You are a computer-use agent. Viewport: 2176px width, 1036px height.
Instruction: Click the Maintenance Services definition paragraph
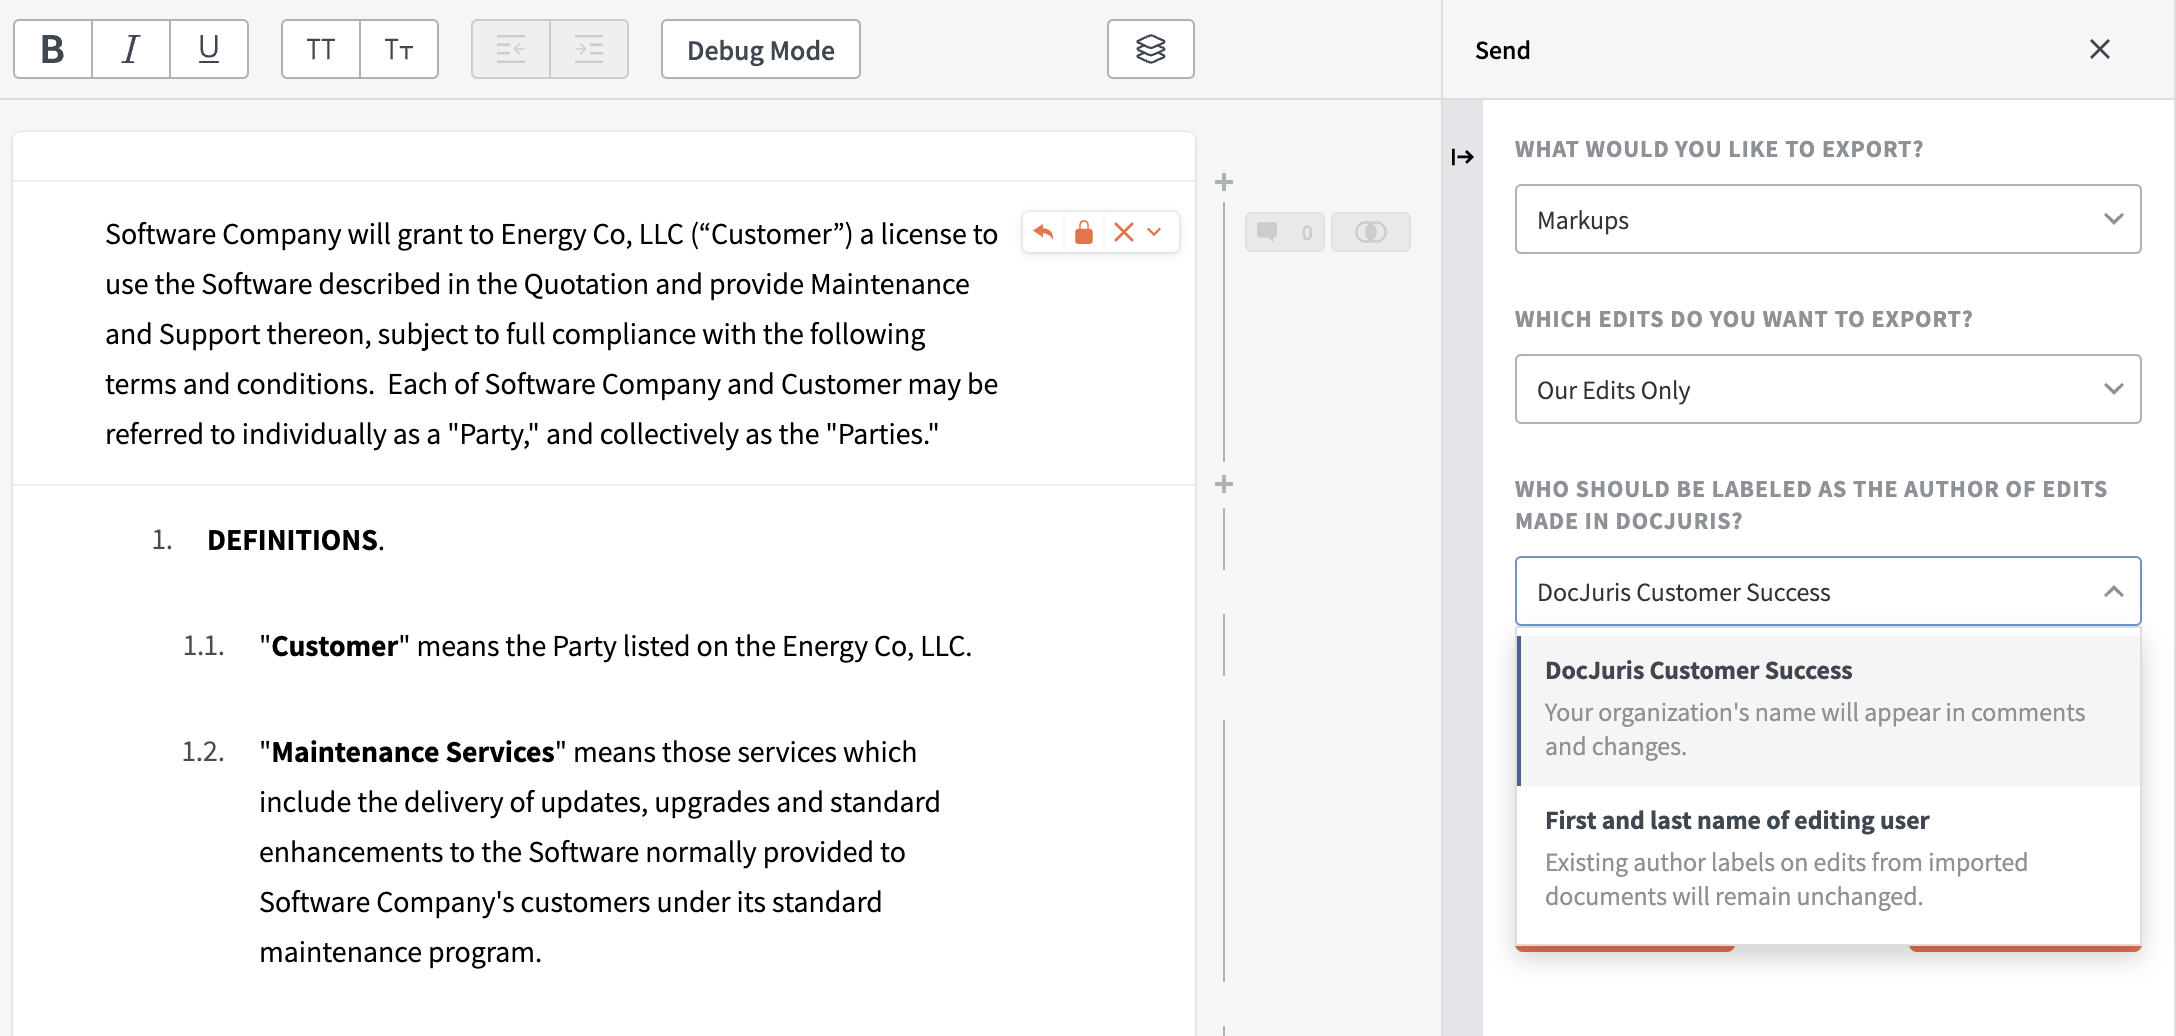(x=600, y=852)
